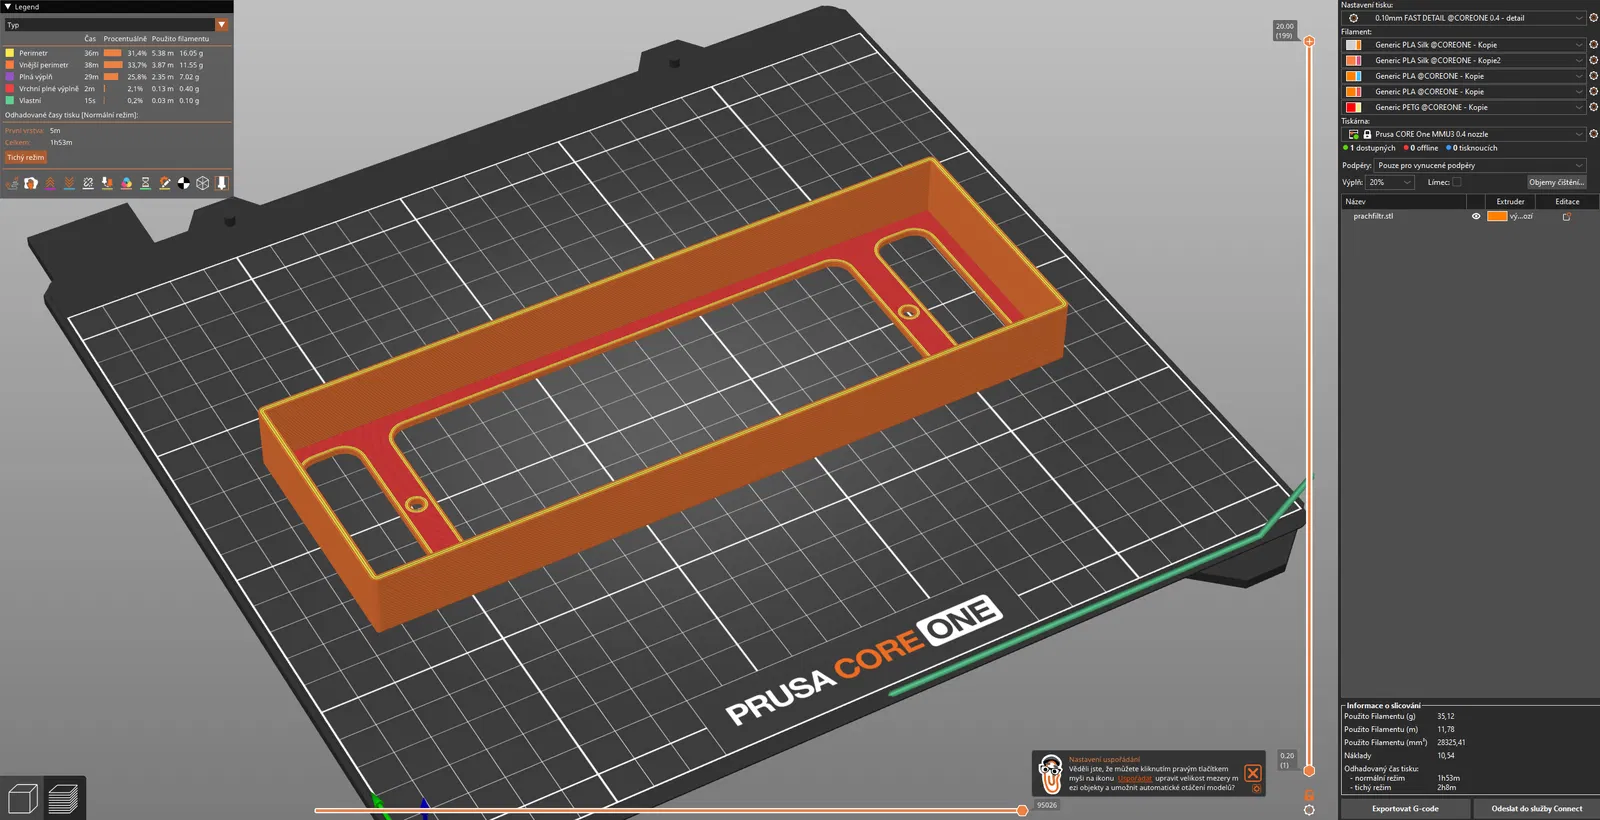Click the Editace column header
Viewport: 1600px width, 820px height.
point(1568,202)
